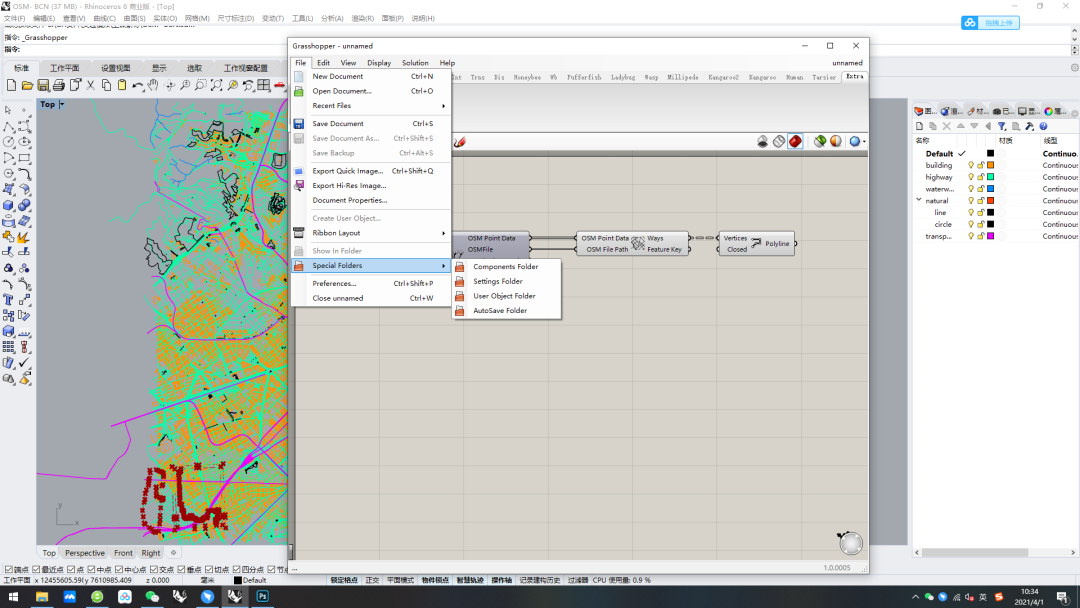Open the Grasshopper Solution menu
The image size is (1080, 608).
pyautogui.click(x=415, y=63)
